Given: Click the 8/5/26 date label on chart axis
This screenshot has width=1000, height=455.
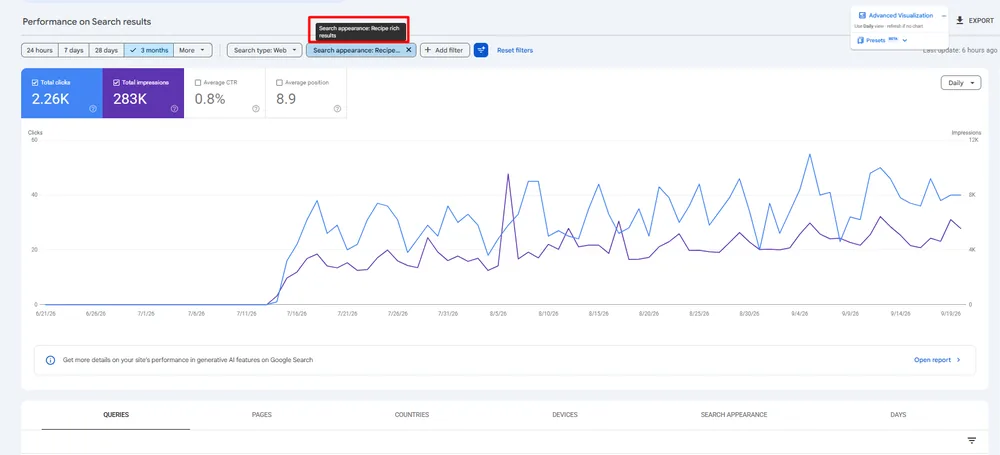Looking at the screenshot, I should pyautogui.click(x=498, y=314).
